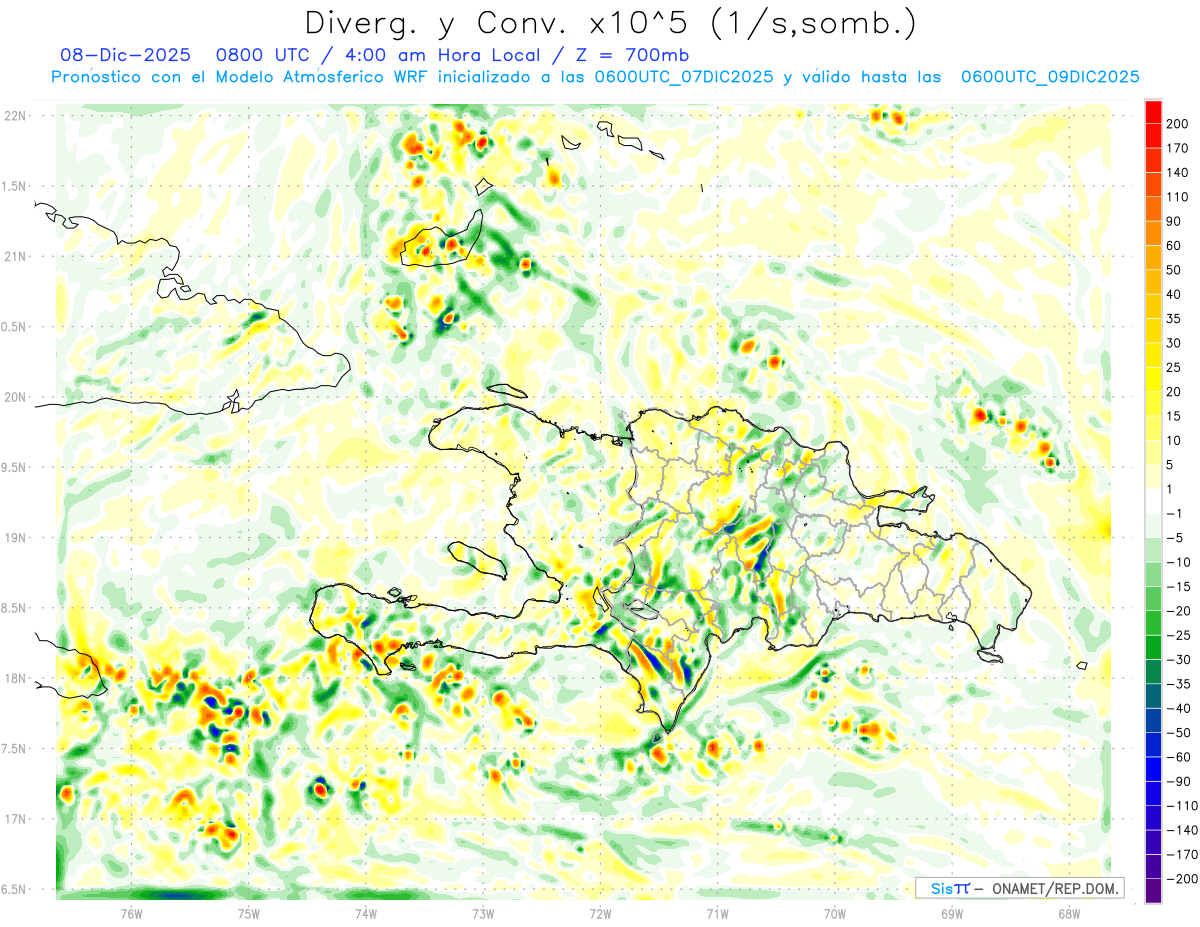Click the longitude label "73W"
This screenshot has width=1200, height=927.
pos(483,913)
